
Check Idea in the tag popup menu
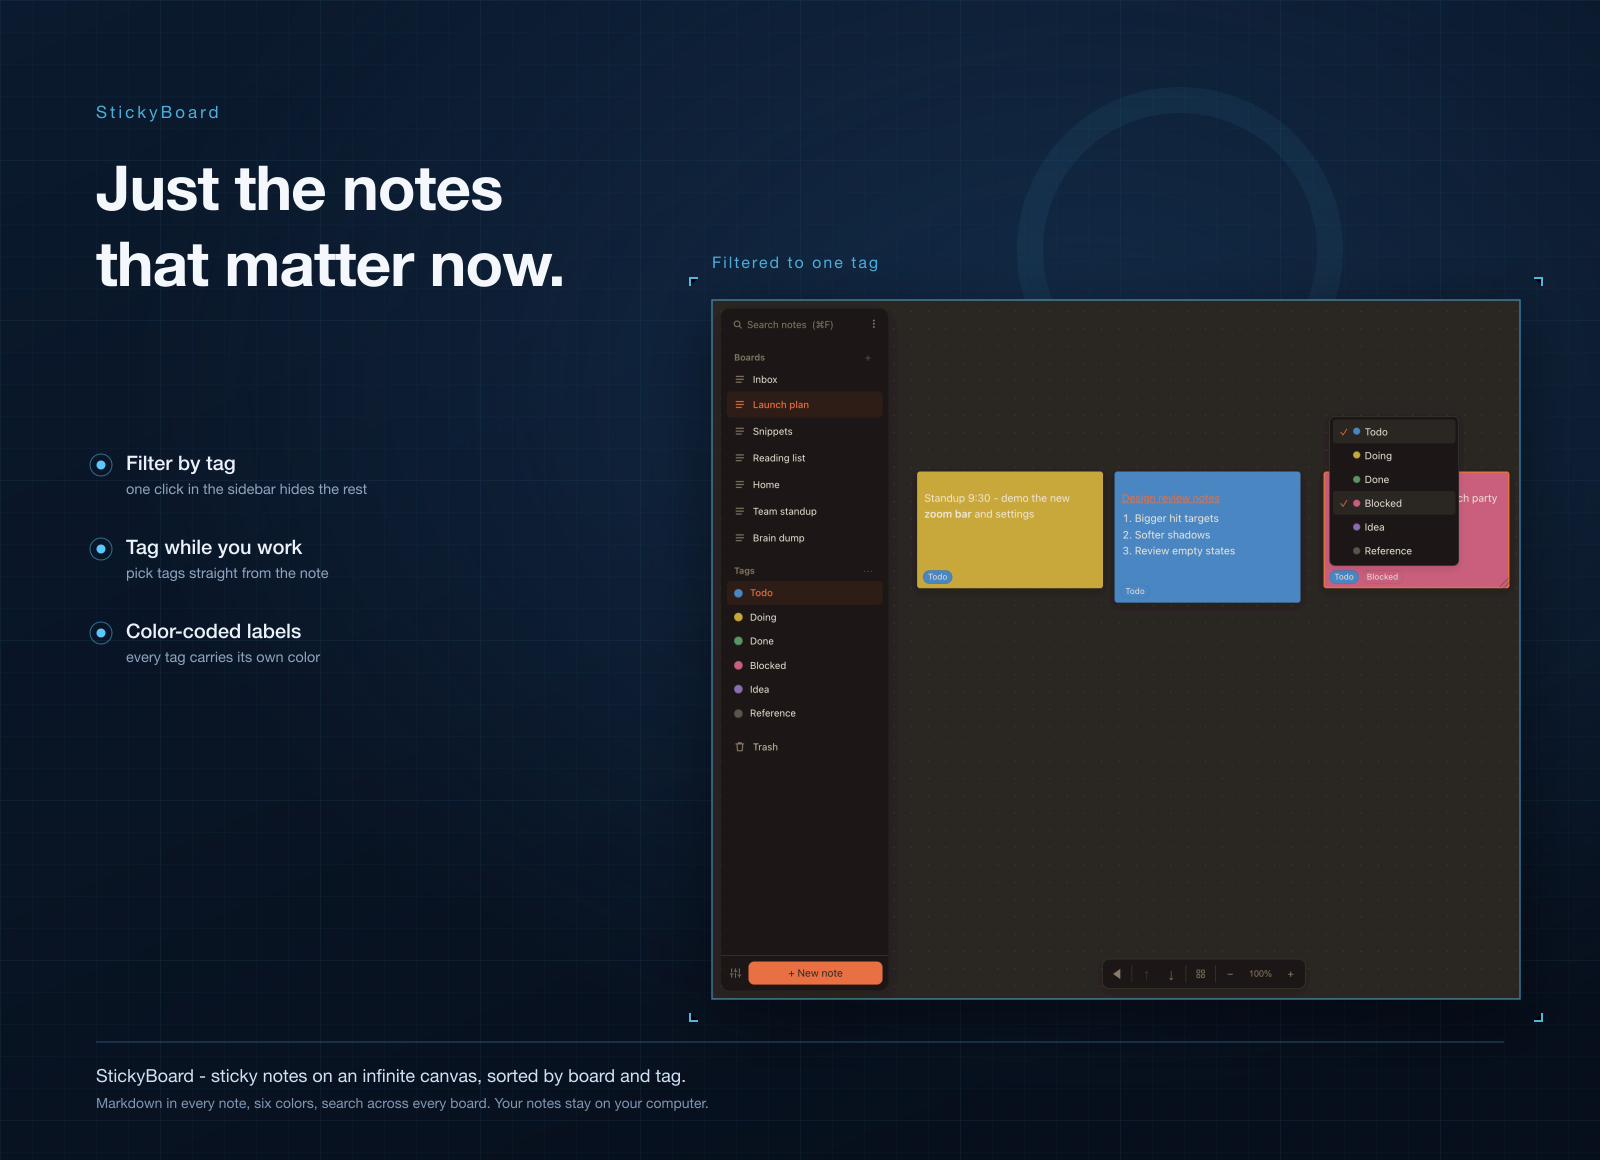tap(1394, 528)
